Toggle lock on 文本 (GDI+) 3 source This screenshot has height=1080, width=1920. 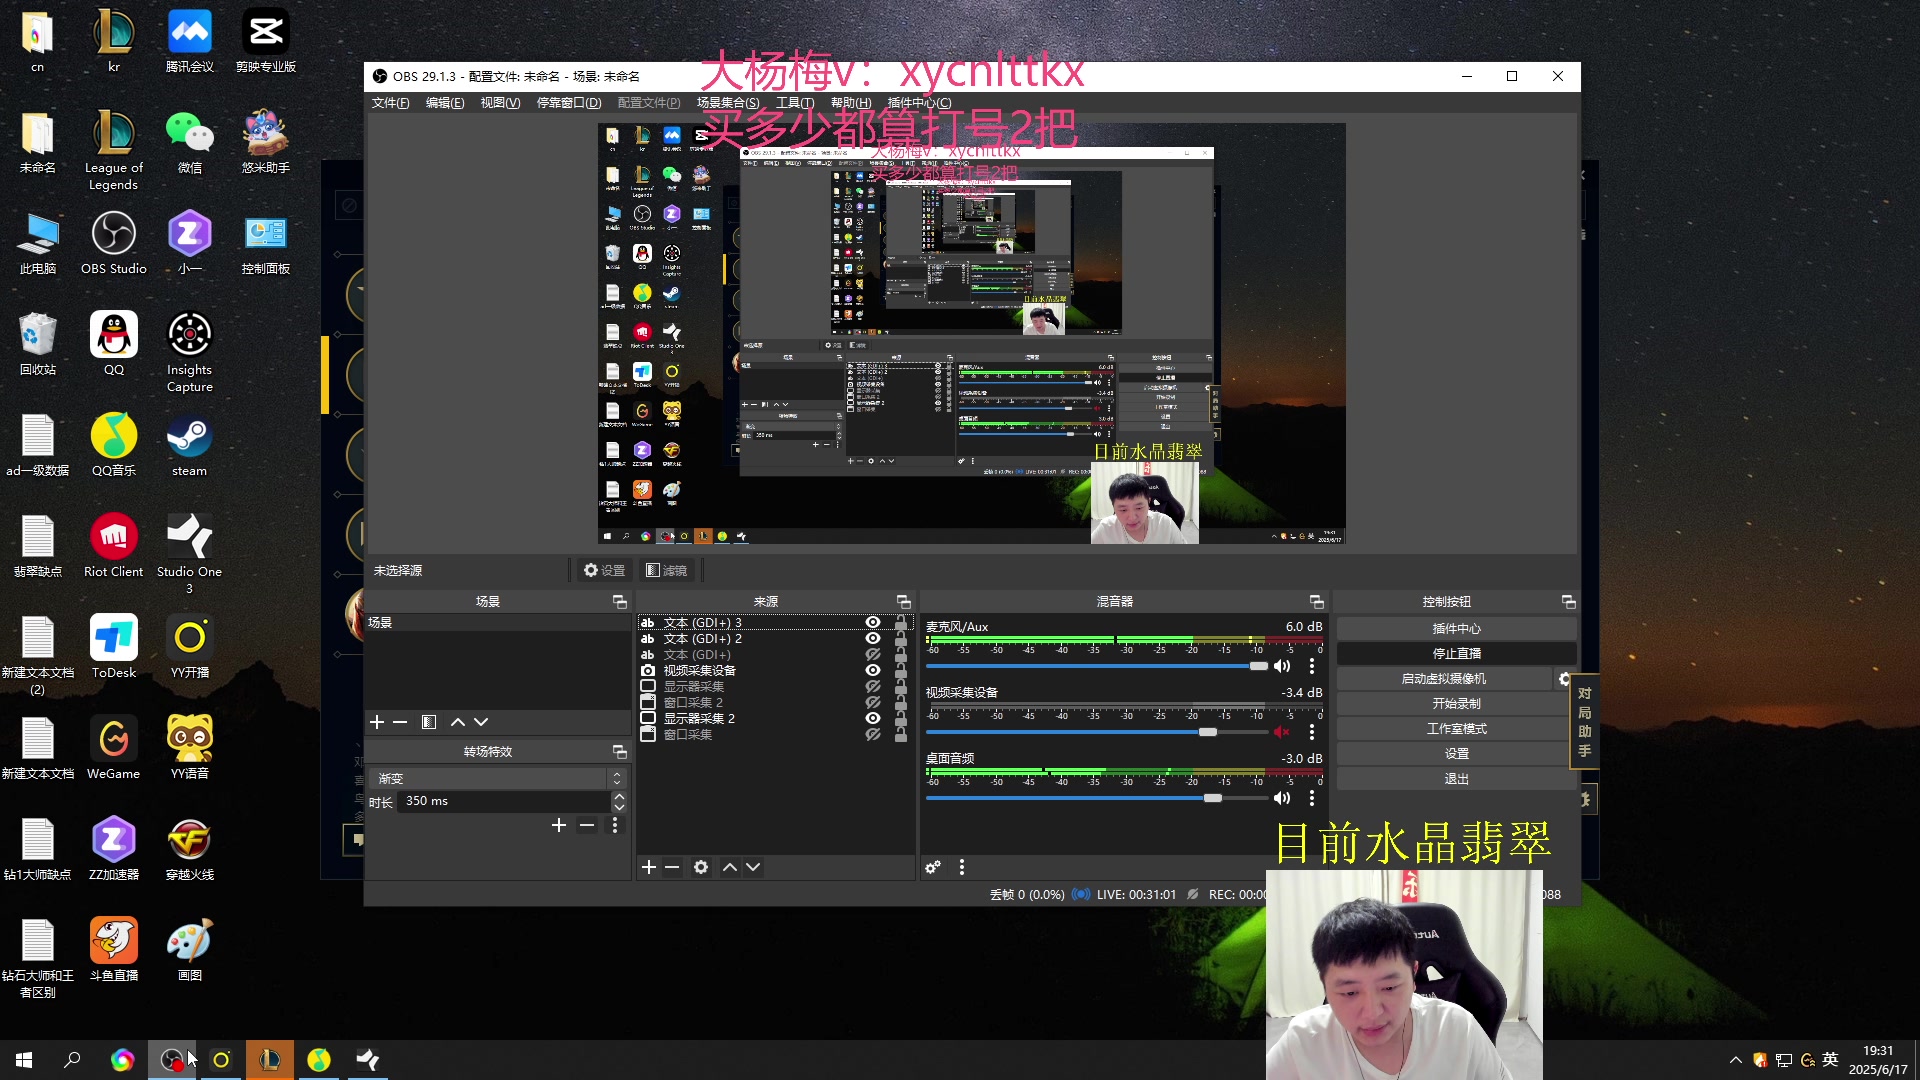pos(901,623)
